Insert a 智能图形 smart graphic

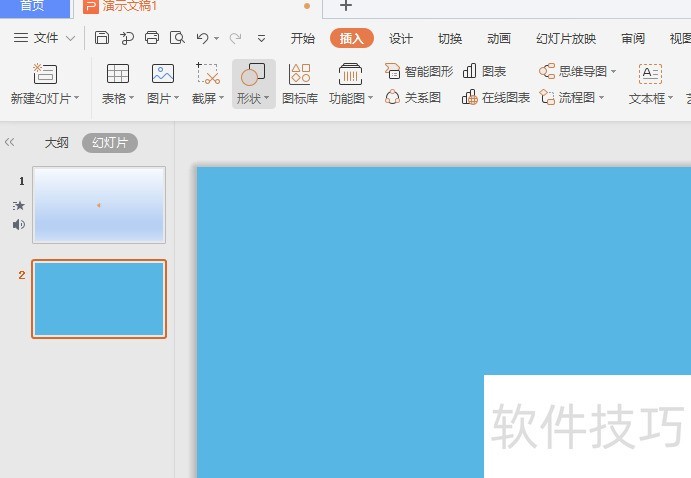click(419, 71)
